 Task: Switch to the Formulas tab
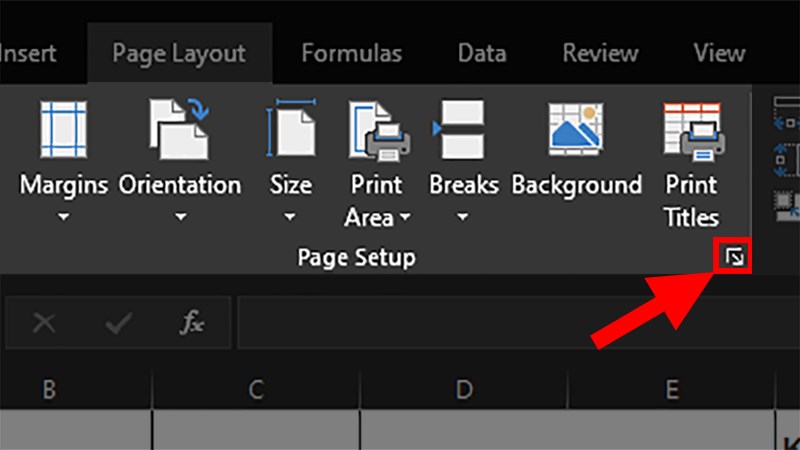352,53
